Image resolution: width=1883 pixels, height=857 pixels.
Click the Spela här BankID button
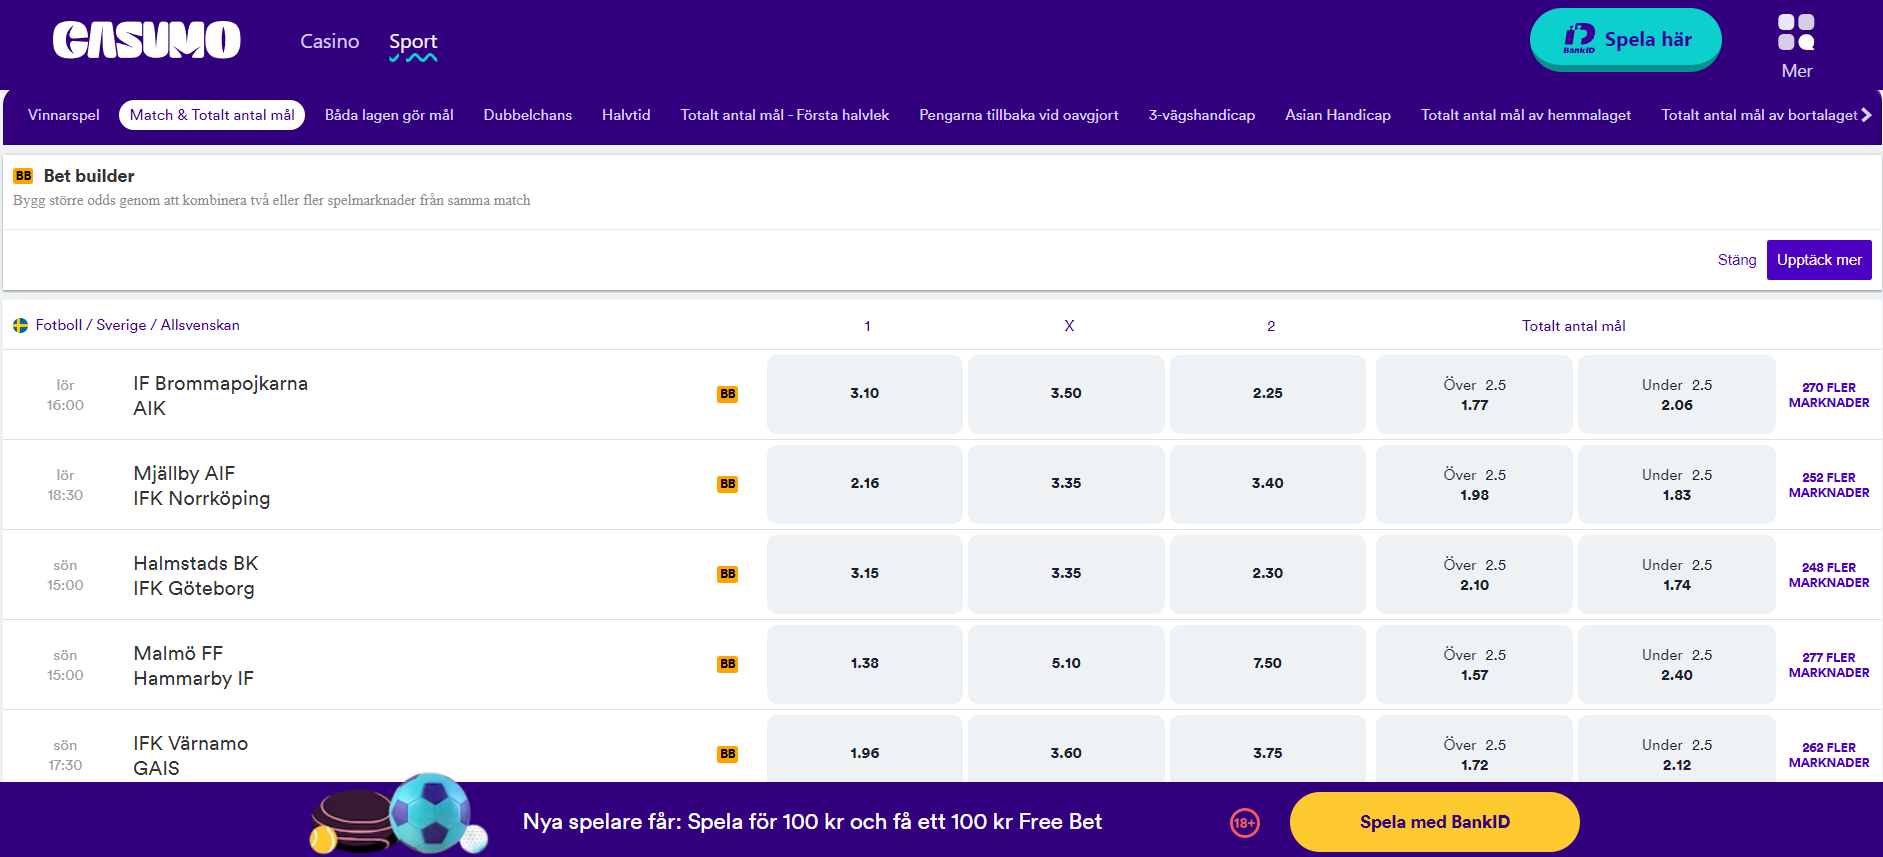pos(1625,39)
